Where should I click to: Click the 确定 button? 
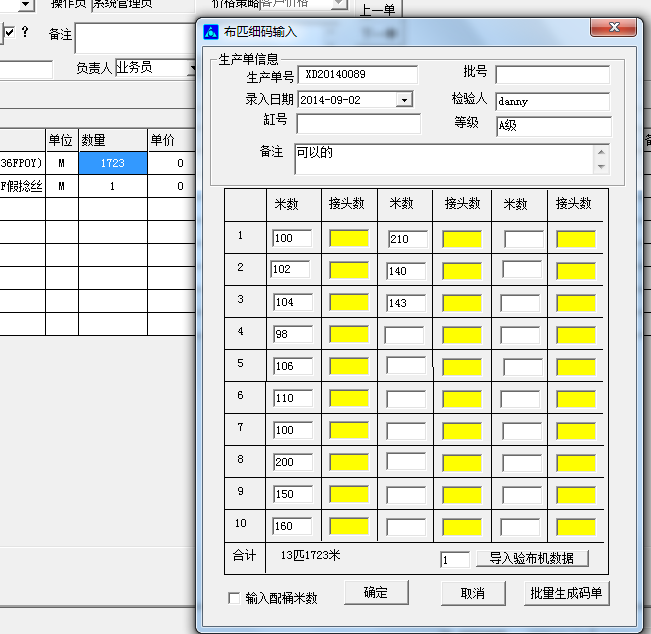376,592
